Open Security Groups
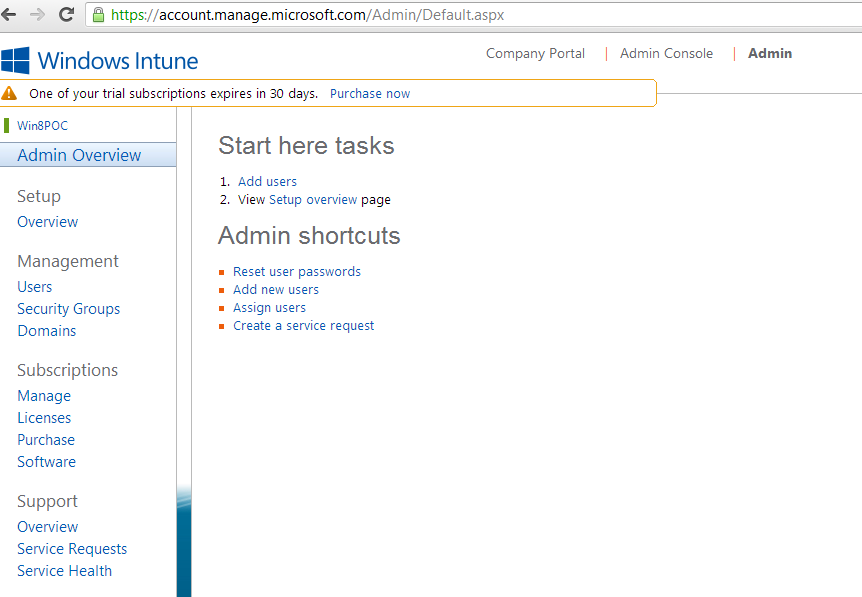The width and height of the screenshot is (862, 597). [x=68, y=308]
